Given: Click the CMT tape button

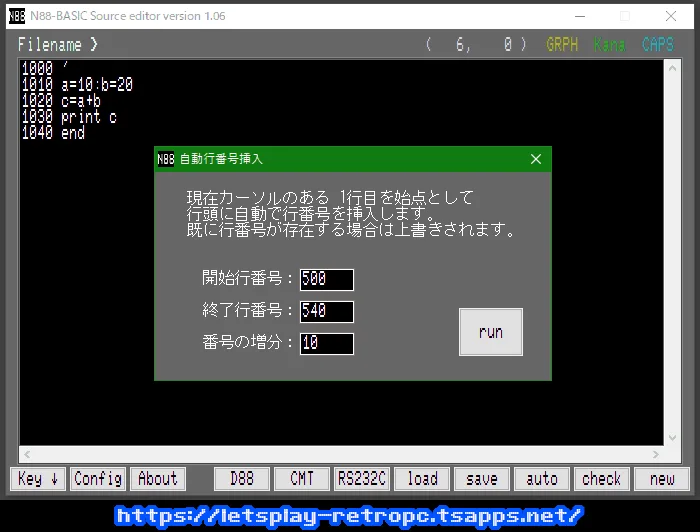Looking at the screenshot, I should point(302,479).
